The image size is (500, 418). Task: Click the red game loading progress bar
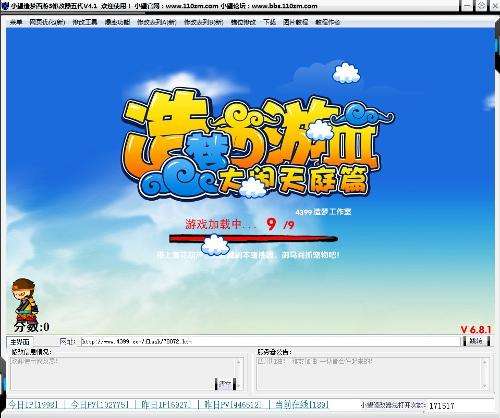click(253, 239)
